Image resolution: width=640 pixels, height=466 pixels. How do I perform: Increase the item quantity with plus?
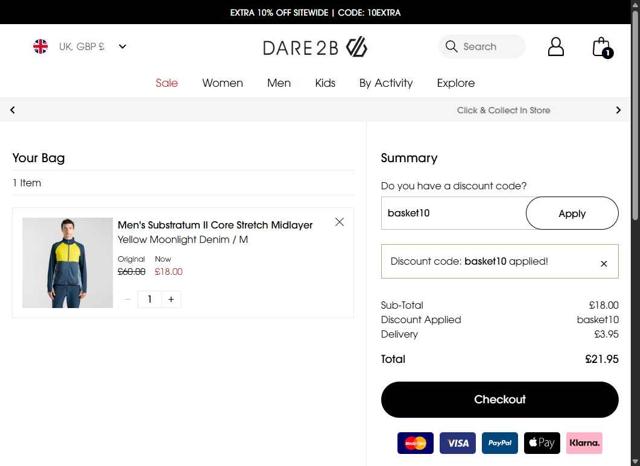pyautogui.click(x=171, y=300)
